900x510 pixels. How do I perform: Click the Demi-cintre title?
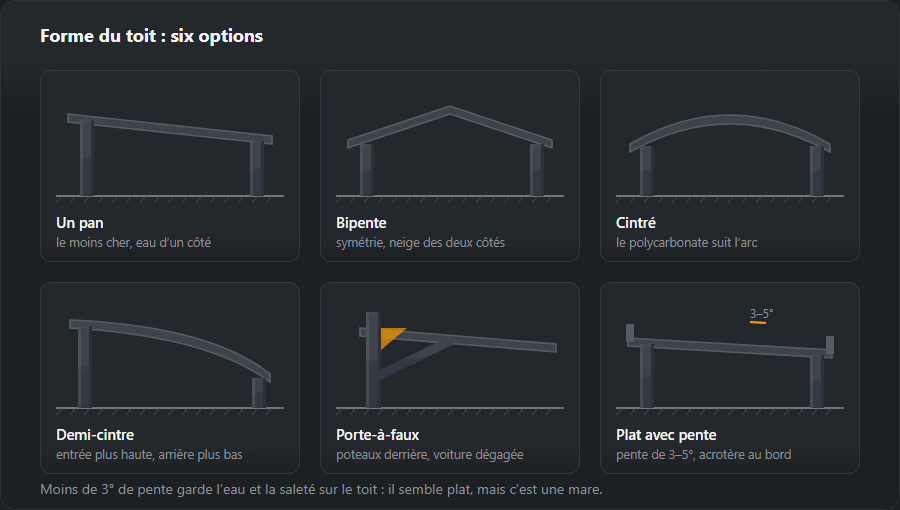click(x=95, y=435)
